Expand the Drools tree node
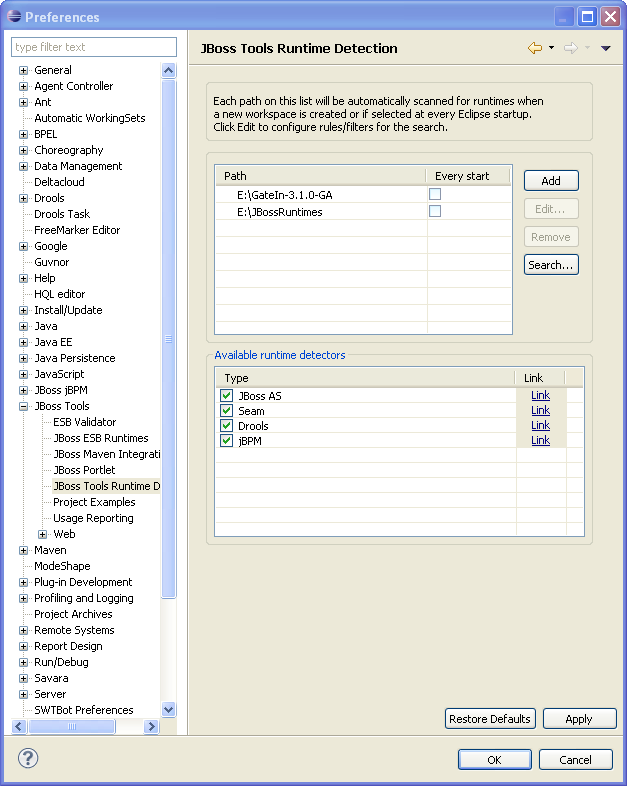The image size is (627, 786). pyautogui.click(x=23, y=199)
